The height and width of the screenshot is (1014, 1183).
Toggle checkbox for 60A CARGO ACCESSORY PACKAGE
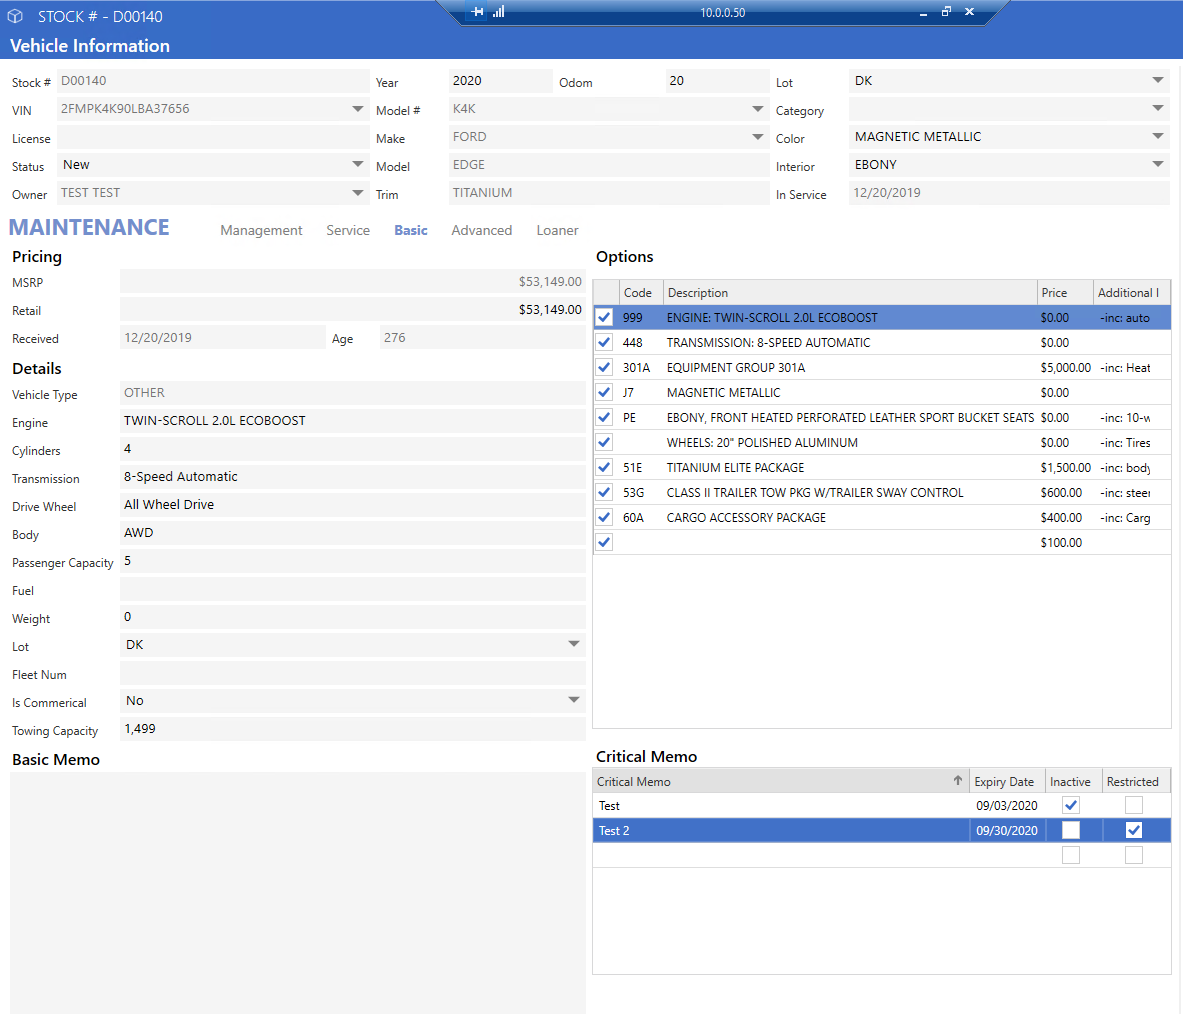[x=604, y=517]
